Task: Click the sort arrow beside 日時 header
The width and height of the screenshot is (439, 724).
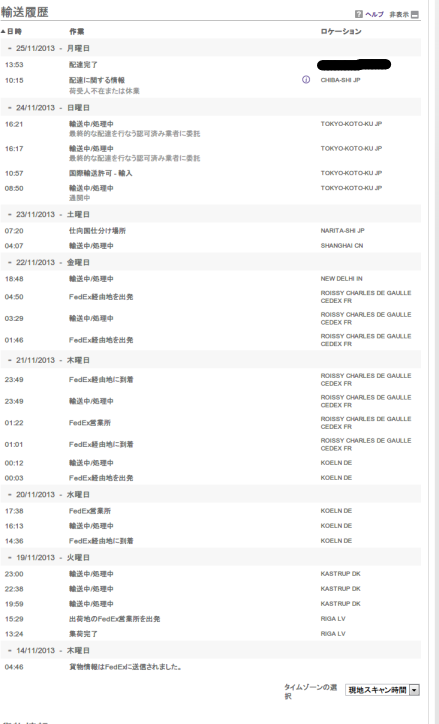Action: click(x=3, y=31)
